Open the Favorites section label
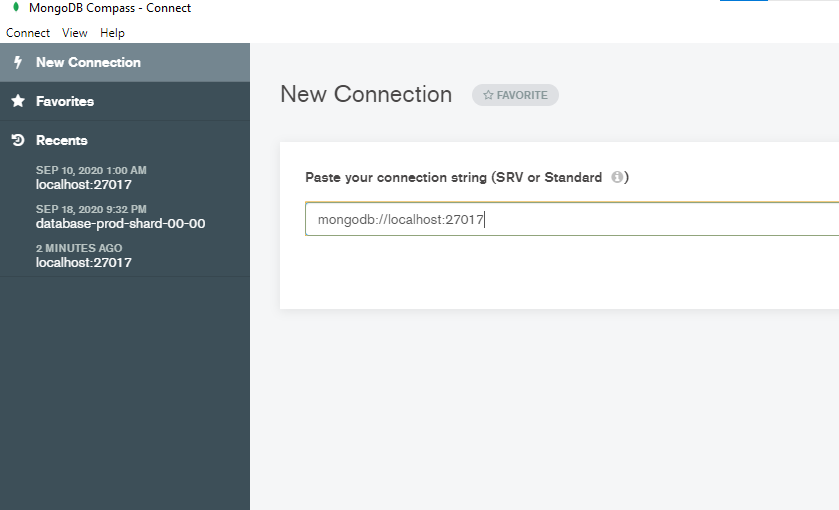The height and width of the screenshot is (510, 839). [x=65, y=101]
